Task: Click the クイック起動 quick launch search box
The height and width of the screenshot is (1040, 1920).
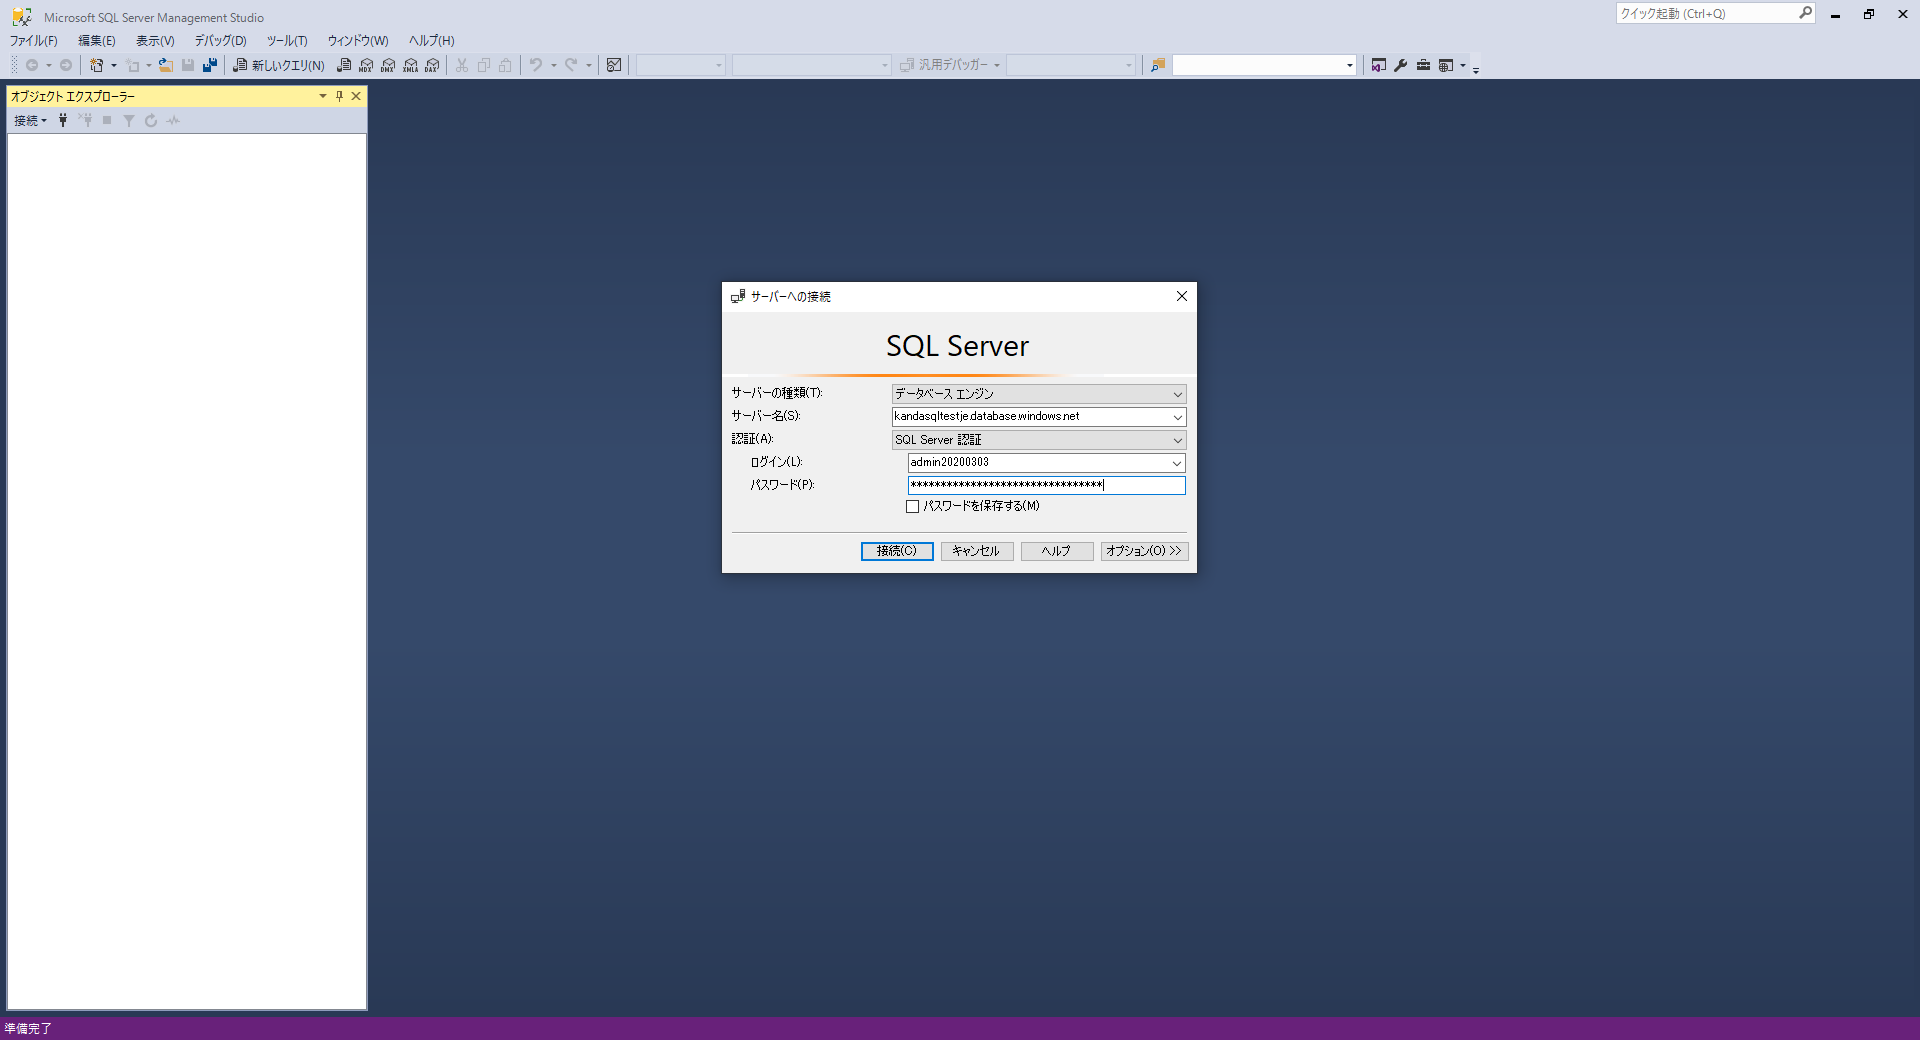Action: click(1705, 13)
